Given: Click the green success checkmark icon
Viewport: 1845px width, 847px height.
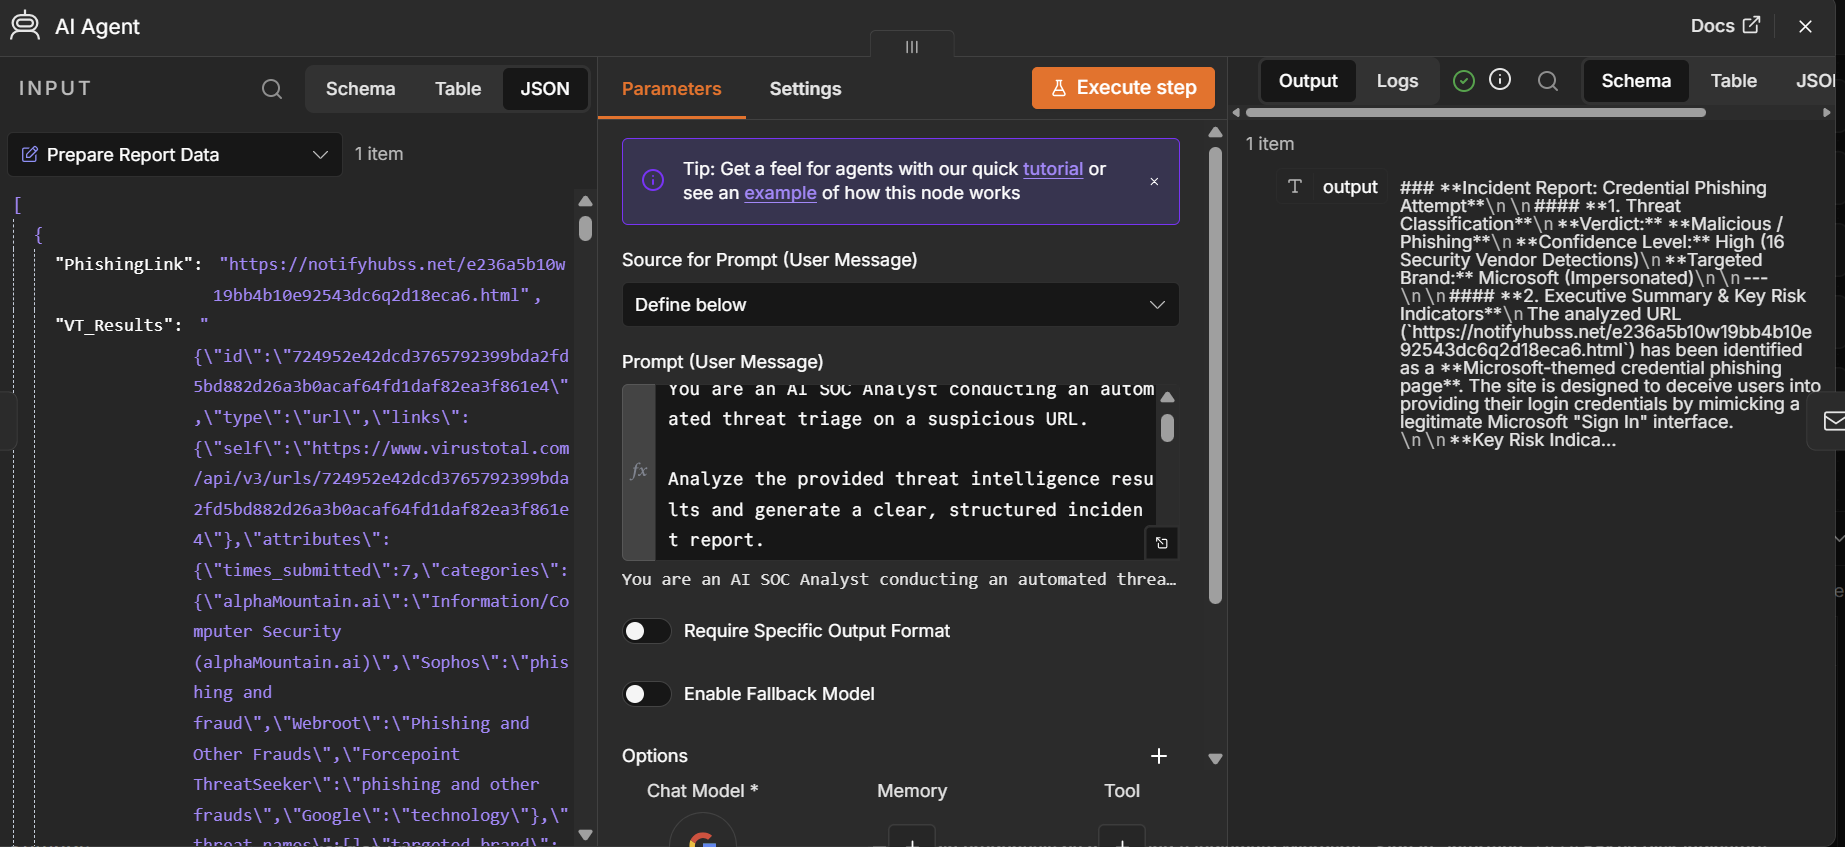Looking at the screenshot, I should click(x=1464, y=81).
